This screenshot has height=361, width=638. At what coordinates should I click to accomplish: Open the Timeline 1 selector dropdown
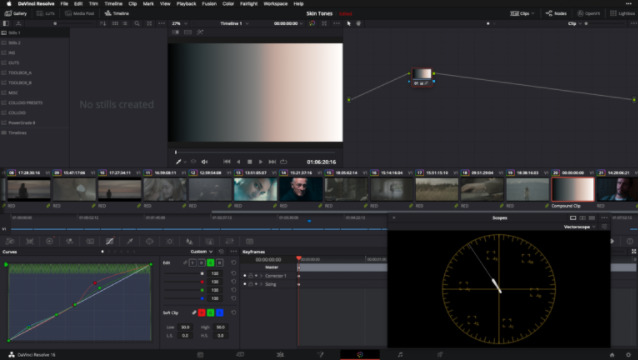point(234,24)
